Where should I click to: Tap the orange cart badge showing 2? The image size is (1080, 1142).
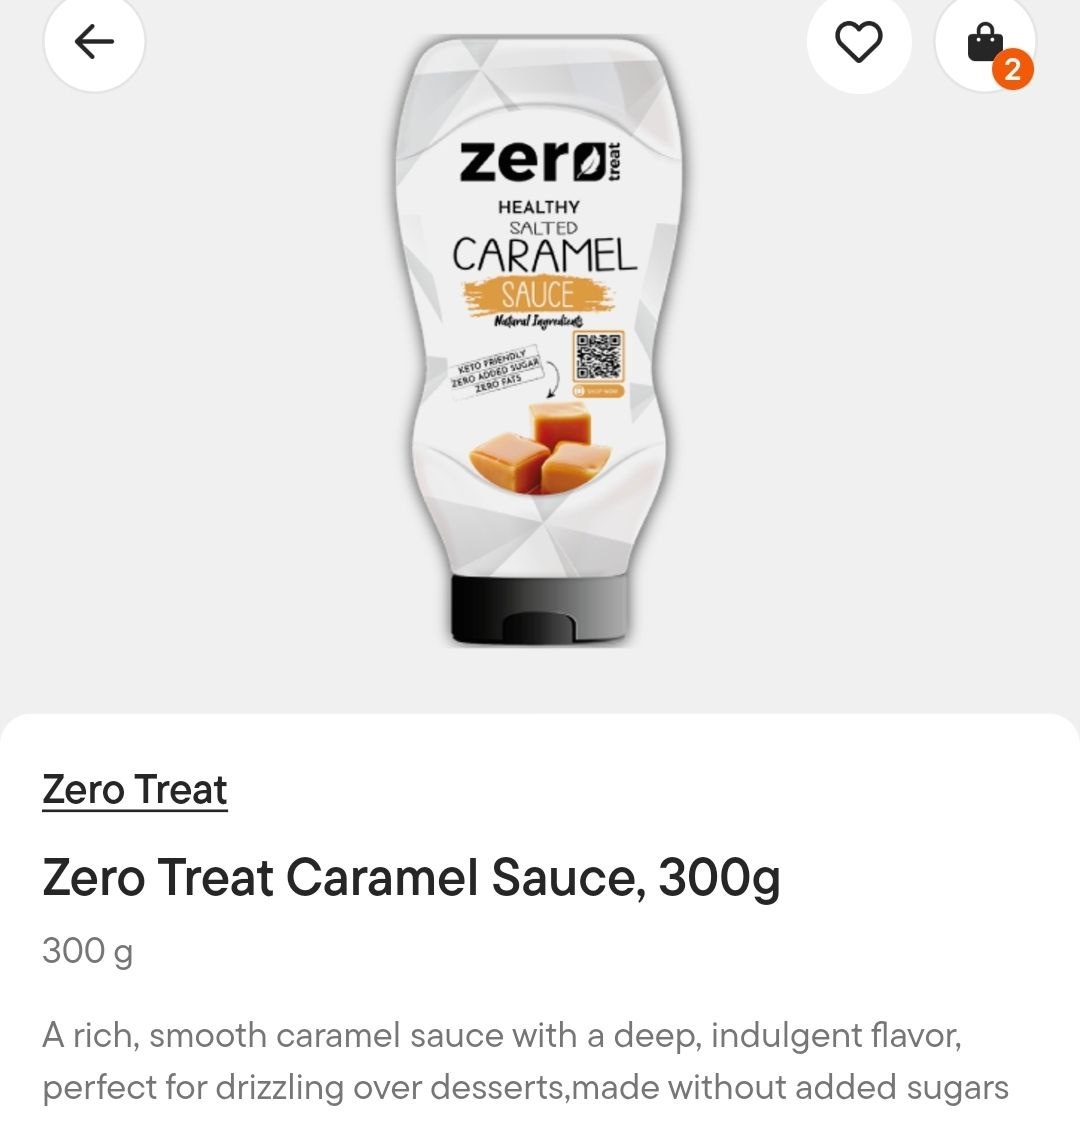[x=1012, y=70]
